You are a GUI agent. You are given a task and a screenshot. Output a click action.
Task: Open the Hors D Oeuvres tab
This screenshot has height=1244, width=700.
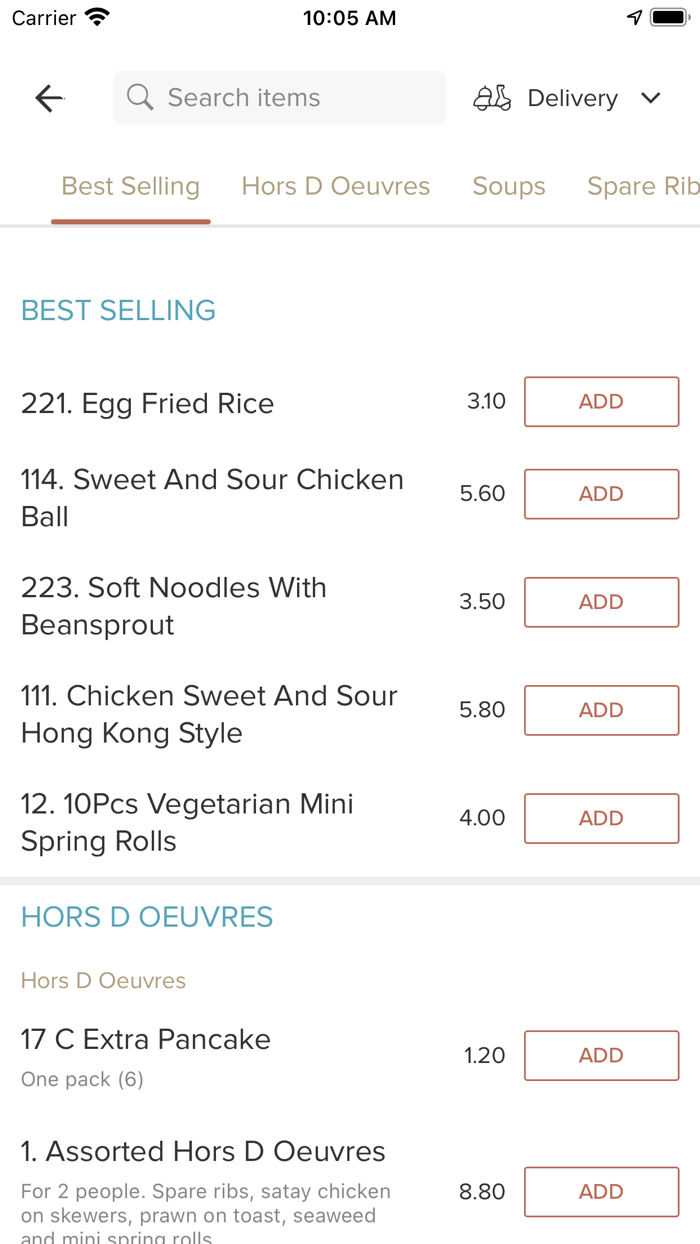[x=335, y=186]
